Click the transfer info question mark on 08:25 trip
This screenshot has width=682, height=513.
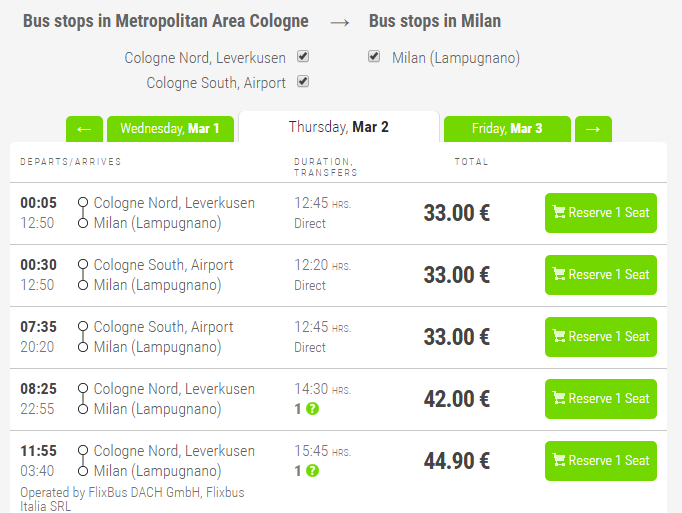(x=312, y=409)
